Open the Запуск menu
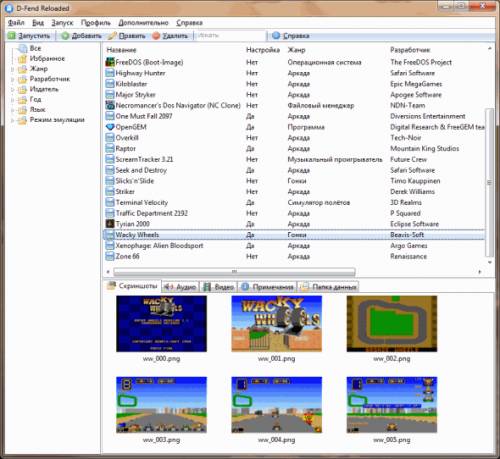This screenshot has width=500, height=459. pyautogui.click(x=62, y=23)
